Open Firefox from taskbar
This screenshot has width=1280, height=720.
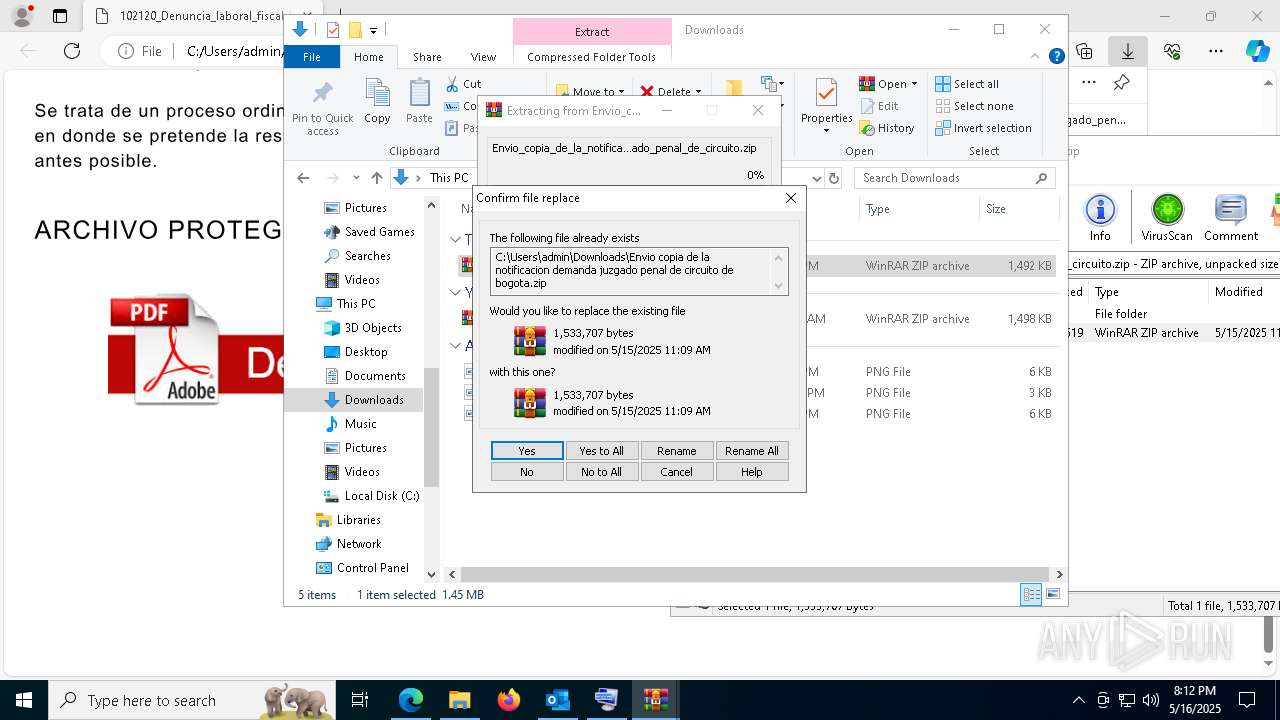click(x=508, y=700)
